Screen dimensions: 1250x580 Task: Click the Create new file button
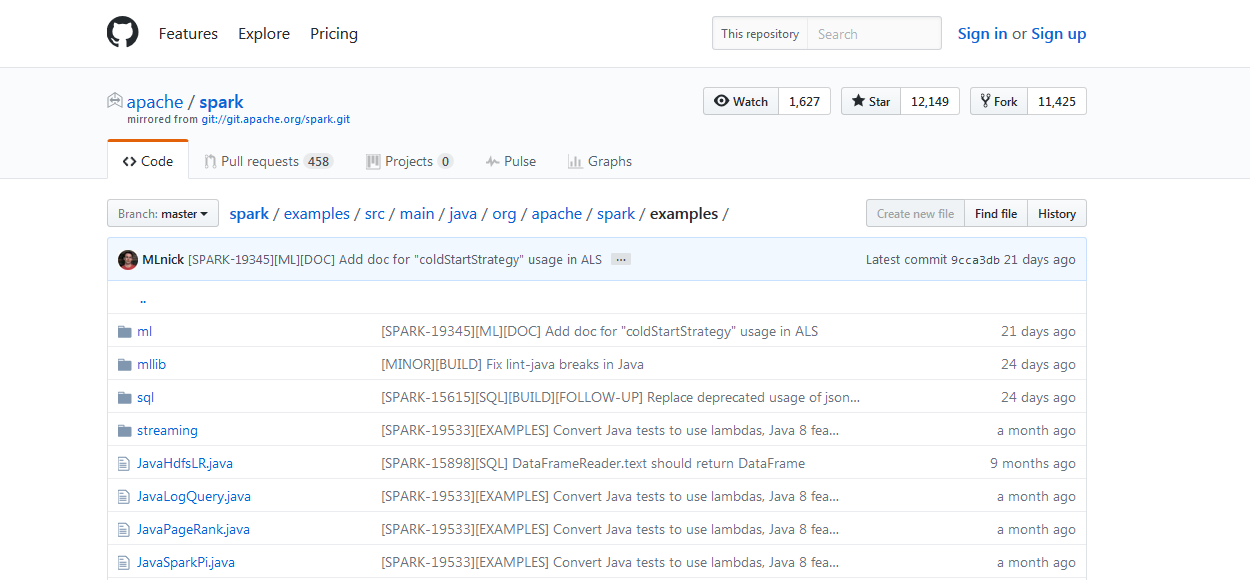[x=915, y=213]
